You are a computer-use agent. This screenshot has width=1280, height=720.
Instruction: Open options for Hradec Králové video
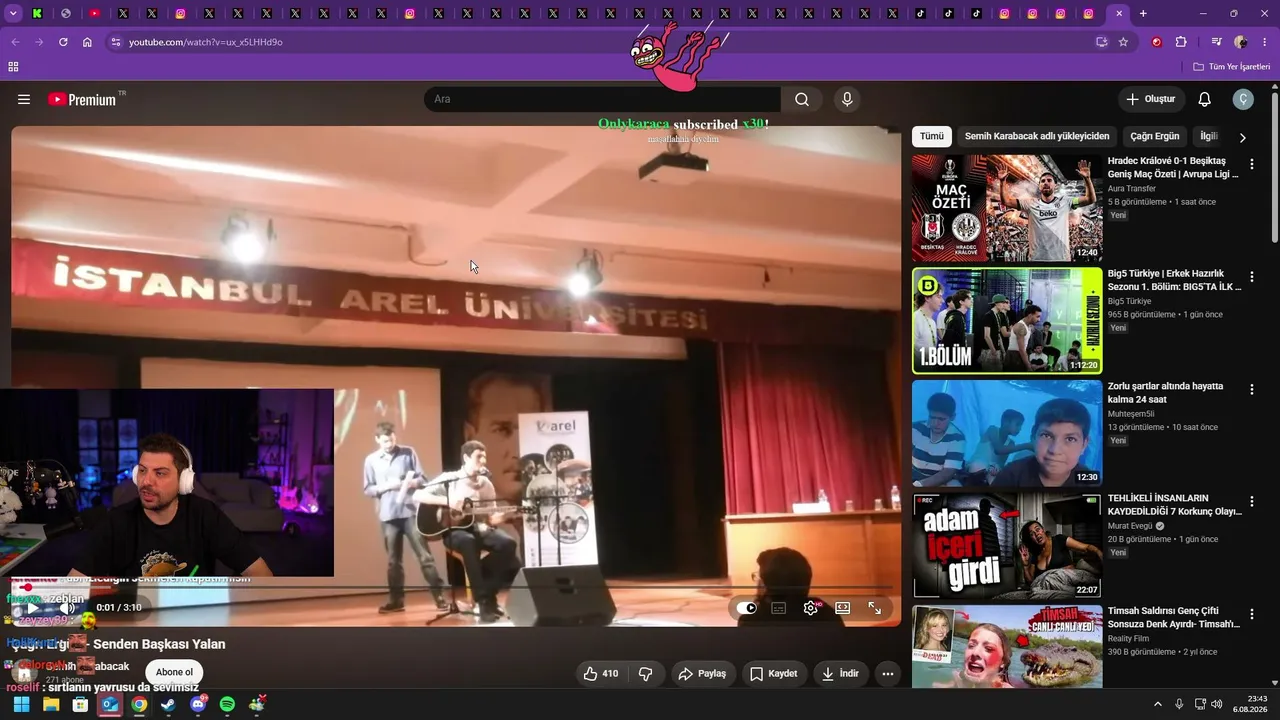pyautogui.click(x=1251, y=164)
